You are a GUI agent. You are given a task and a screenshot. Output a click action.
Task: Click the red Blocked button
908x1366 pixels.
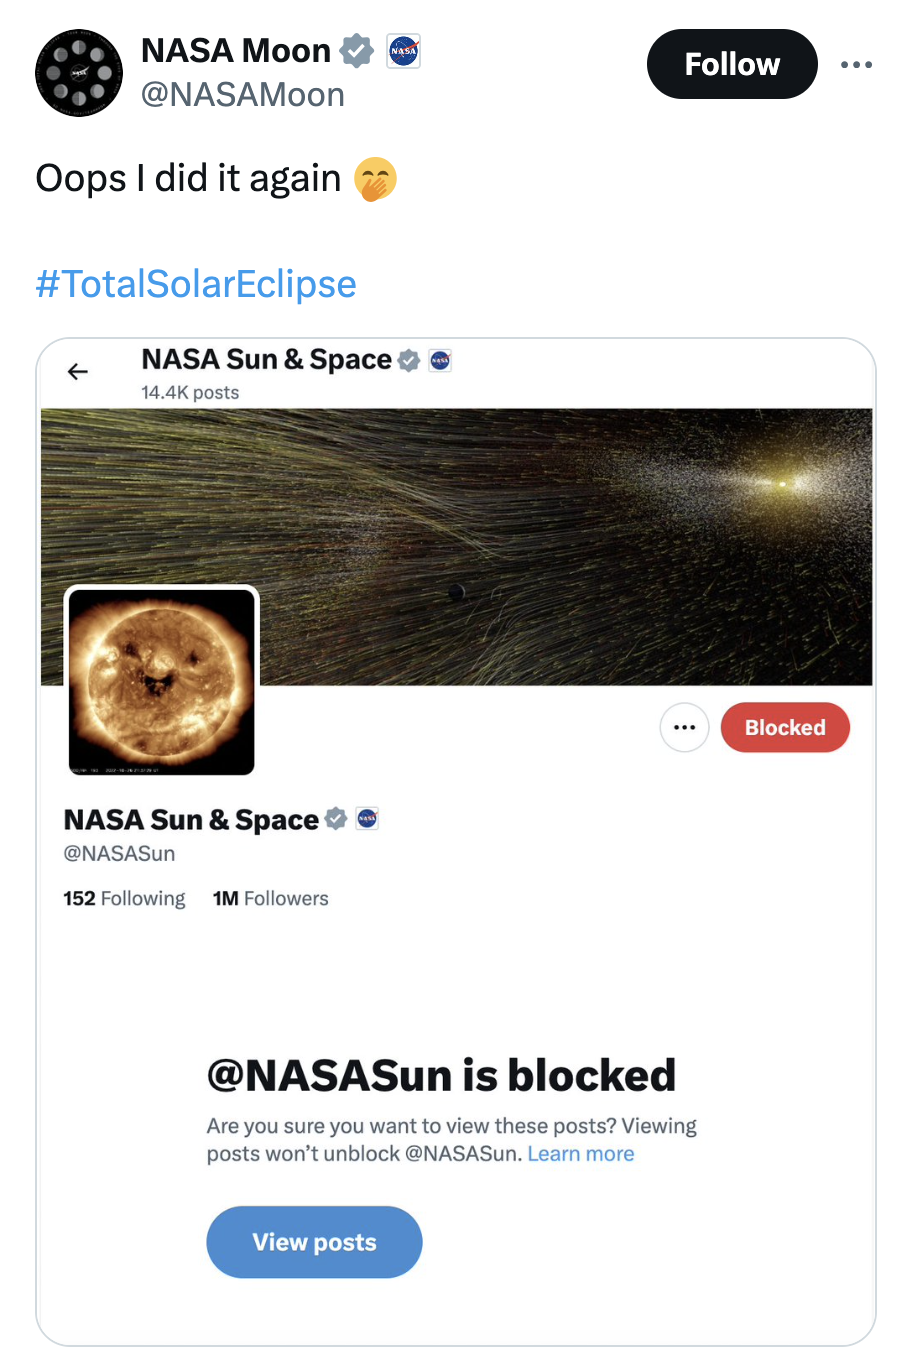click(785, 727)
